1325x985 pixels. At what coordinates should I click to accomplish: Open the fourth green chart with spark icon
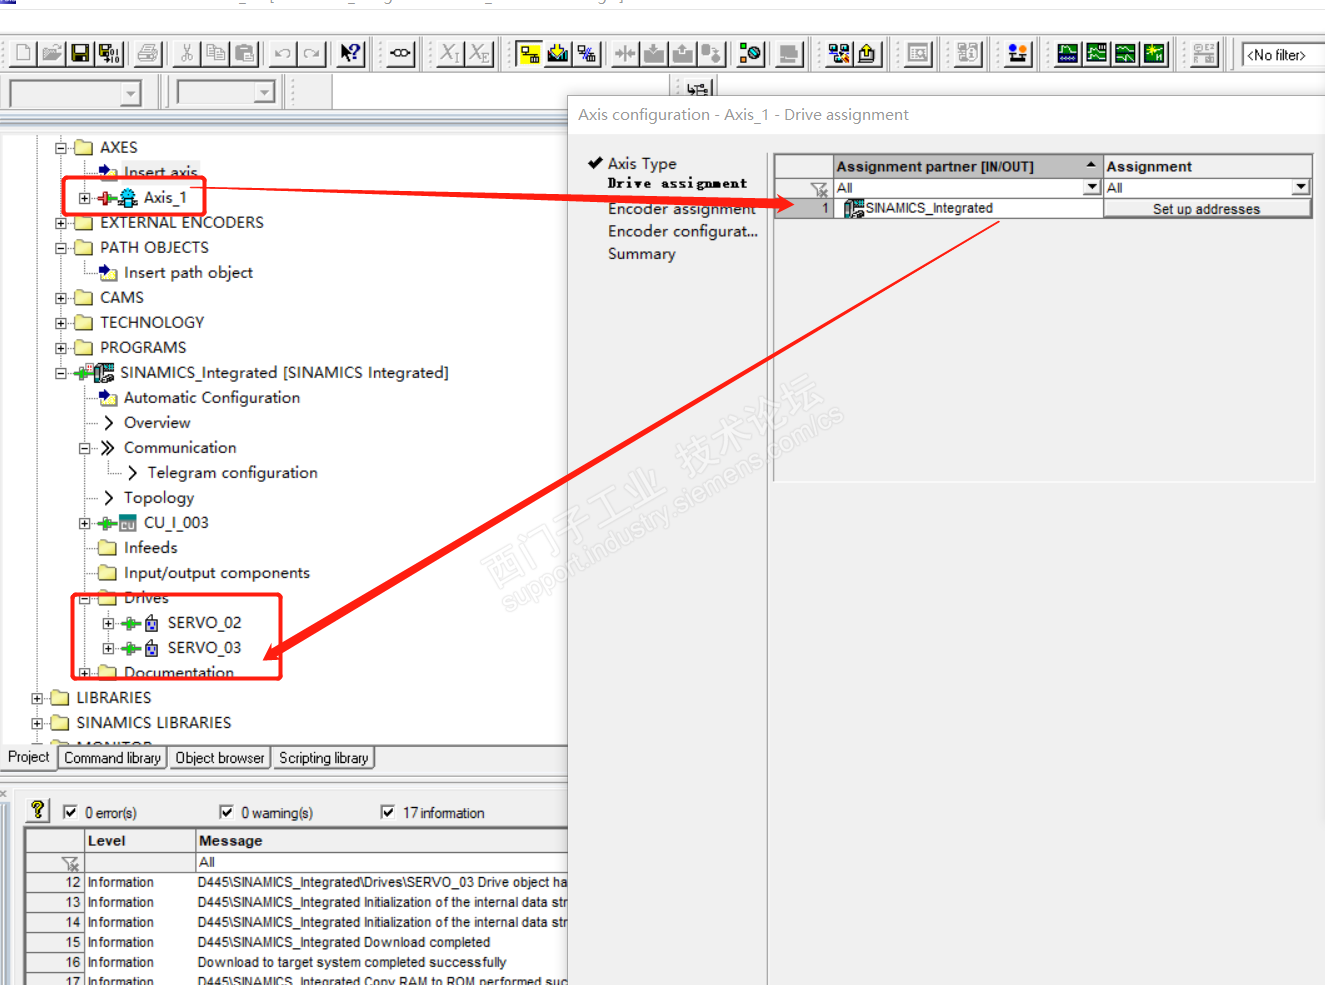point(1155,53)
